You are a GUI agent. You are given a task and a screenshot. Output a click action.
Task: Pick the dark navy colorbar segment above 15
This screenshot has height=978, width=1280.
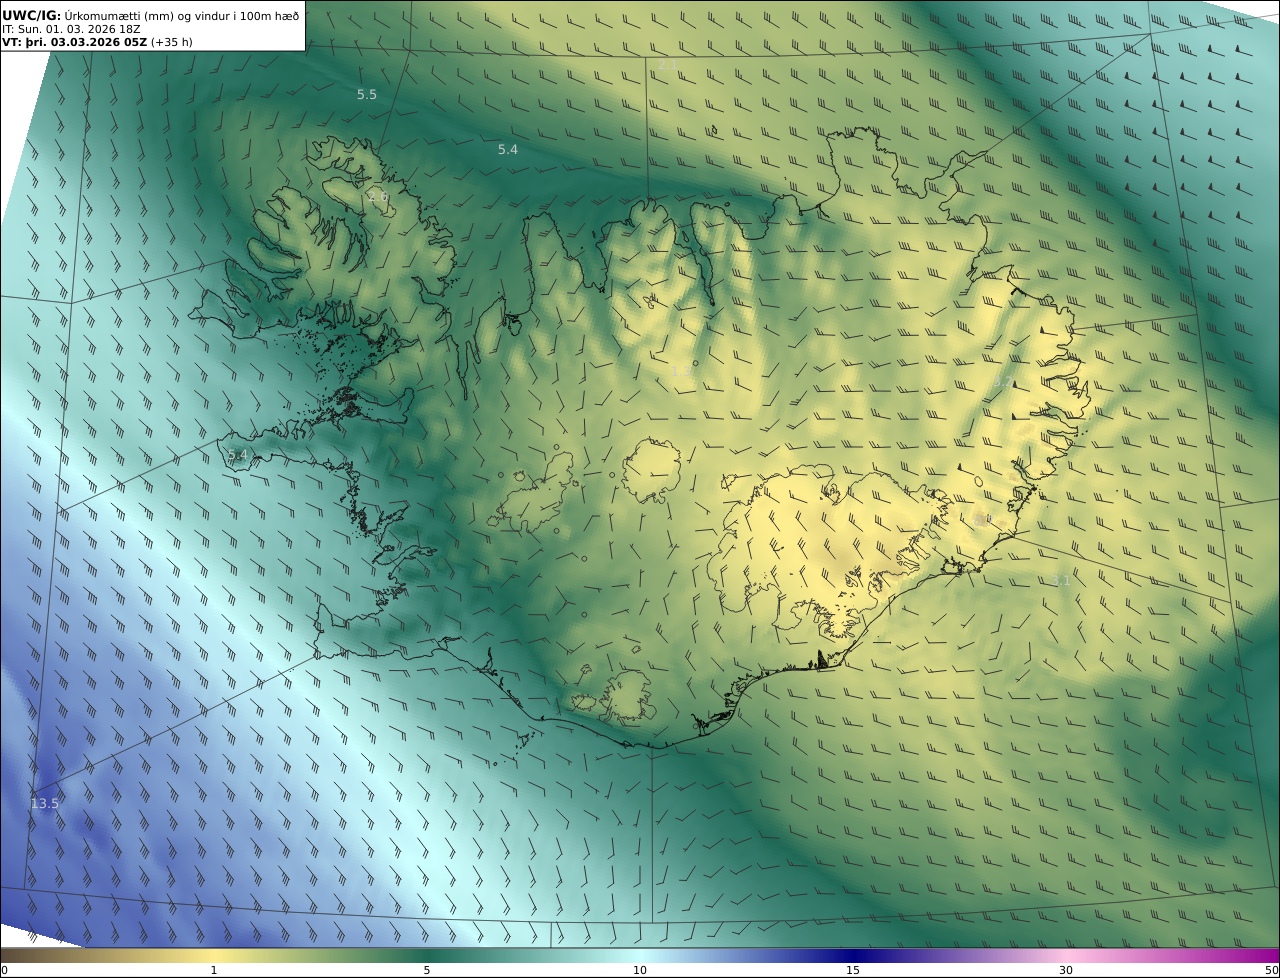[x=853, y=955]
